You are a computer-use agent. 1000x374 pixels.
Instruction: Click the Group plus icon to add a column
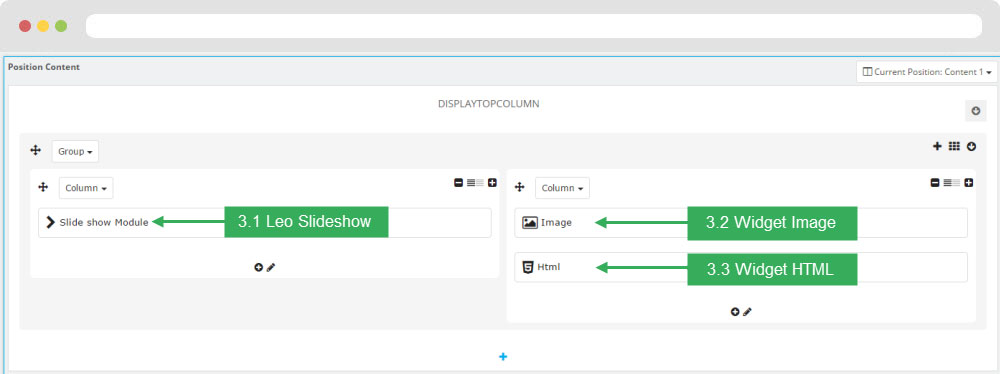pos(937,146)
